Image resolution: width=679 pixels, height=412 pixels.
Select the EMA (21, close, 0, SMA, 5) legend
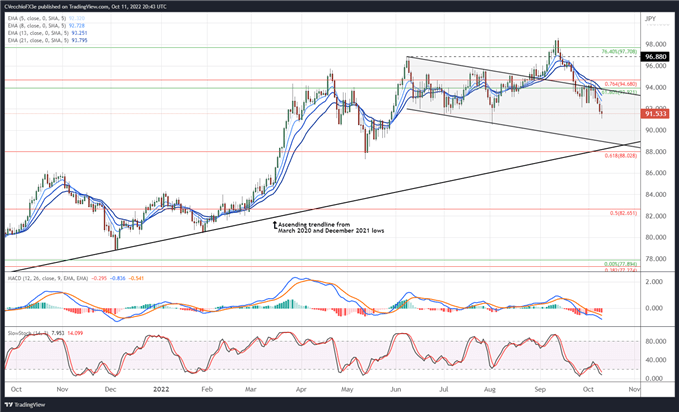pos(37,40)
